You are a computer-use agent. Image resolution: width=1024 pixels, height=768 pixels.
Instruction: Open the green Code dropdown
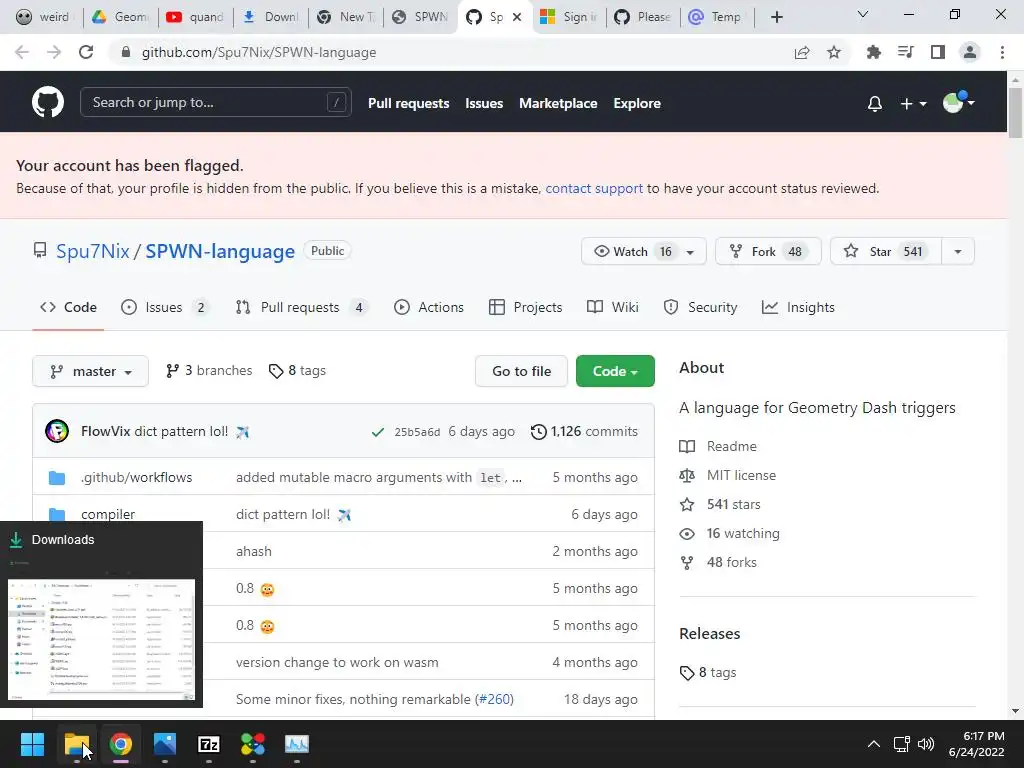click(x=615, y=371)
